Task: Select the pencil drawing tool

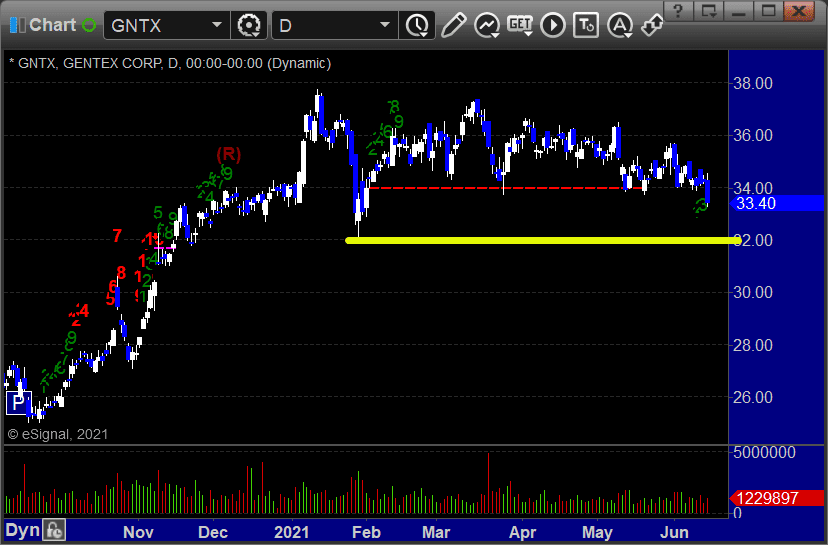Action: (x=453, y=25)
